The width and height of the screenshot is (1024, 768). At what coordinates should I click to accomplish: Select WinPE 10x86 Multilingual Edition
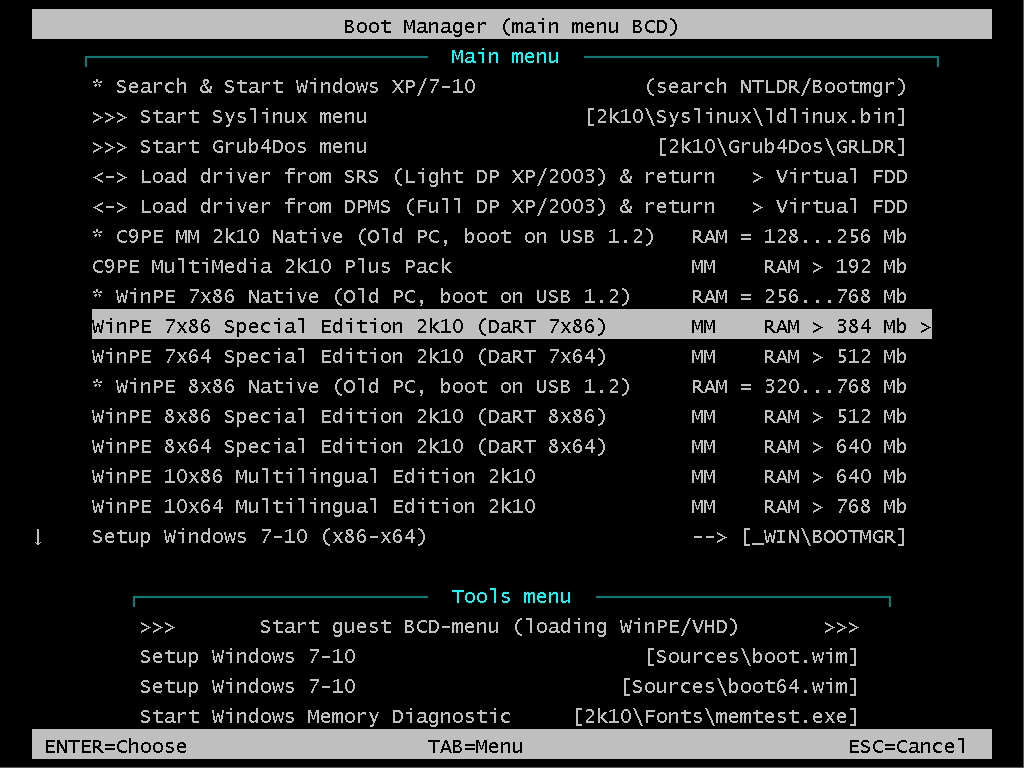[313, 477]
